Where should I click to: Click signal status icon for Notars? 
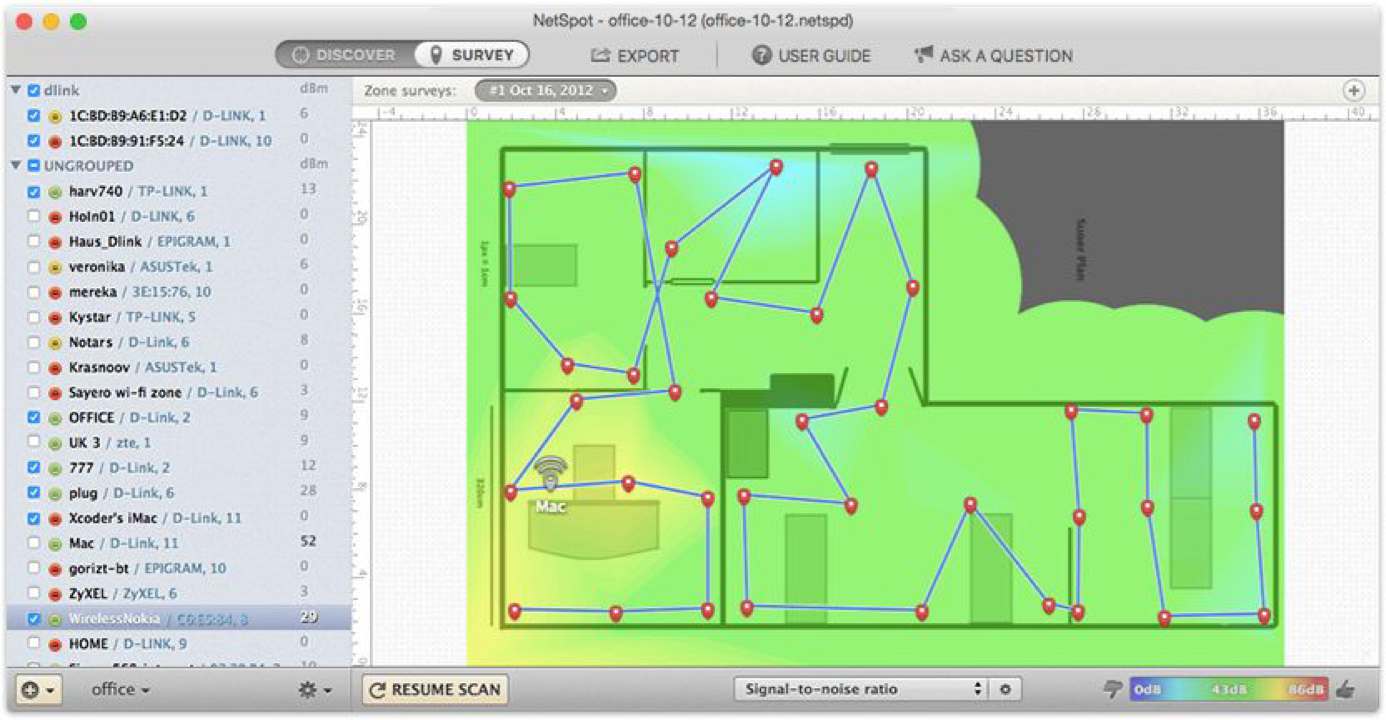[x=55, y=342]
